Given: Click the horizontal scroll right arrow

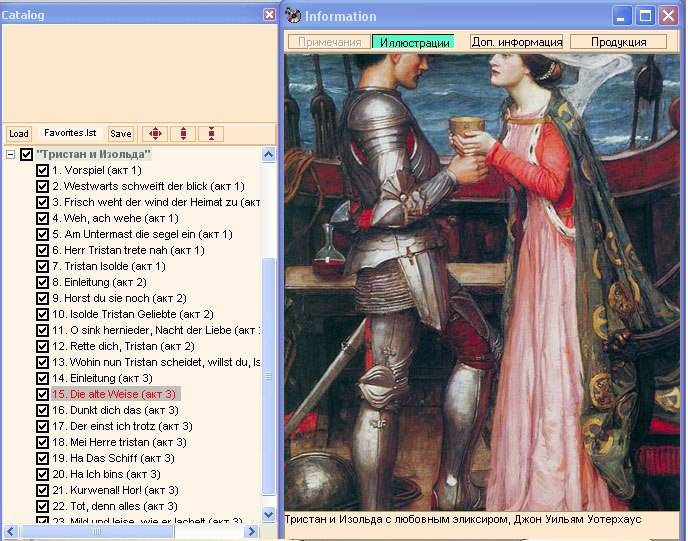Looking at the screenshot, I should (251, 532).
